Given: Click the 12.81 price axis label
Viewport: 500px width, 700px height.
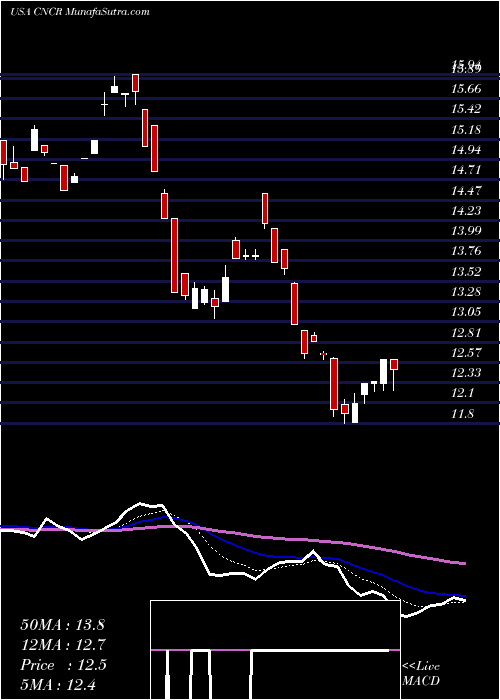Looking at the screenshot, I should point(466,333).
